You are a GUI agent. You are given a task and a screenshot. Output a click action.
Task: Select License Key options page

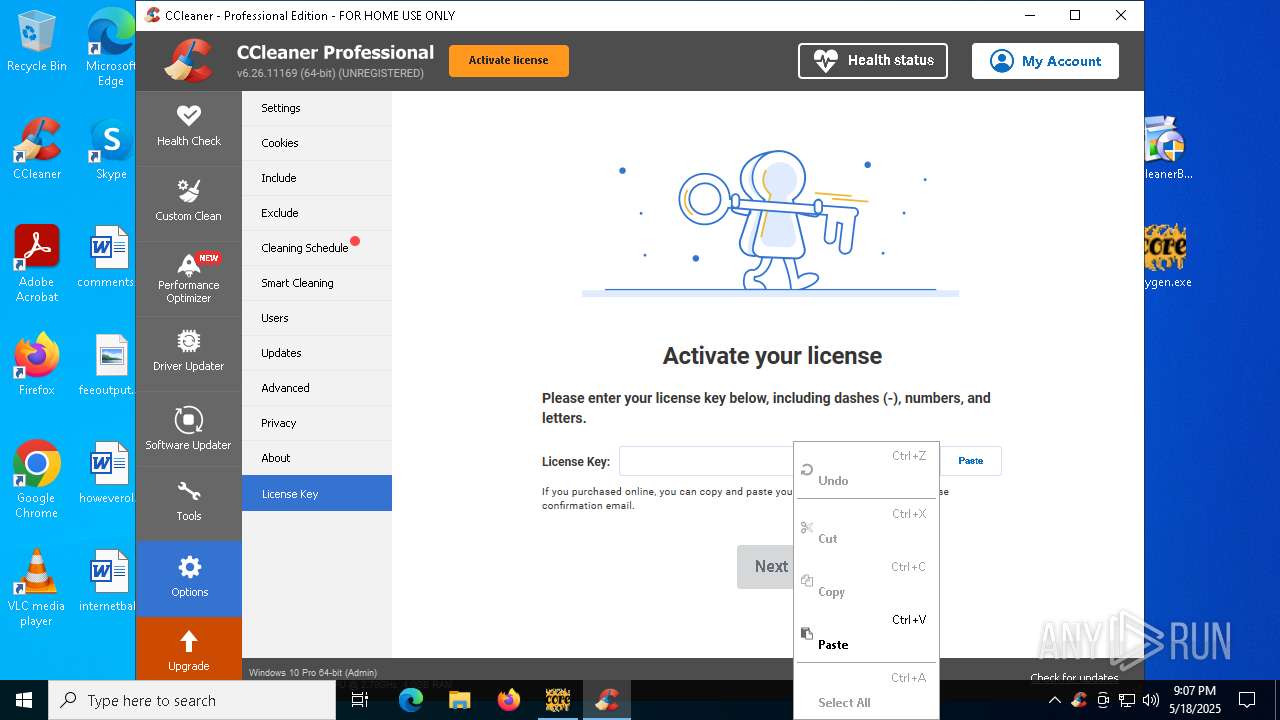pos(317,493)
